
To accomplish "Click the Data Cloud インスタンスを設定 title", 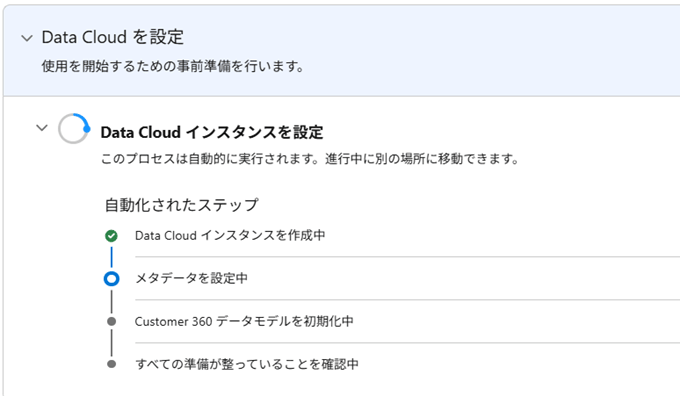I will click(x=212, y=132).
